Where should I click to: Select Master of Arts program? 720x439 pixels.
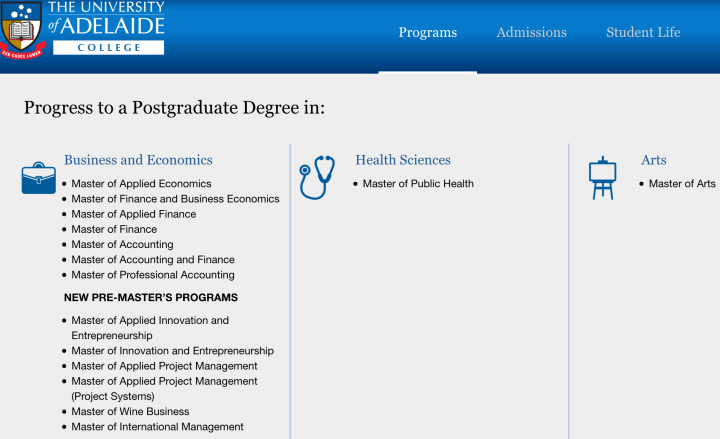[x=682, y=184]
